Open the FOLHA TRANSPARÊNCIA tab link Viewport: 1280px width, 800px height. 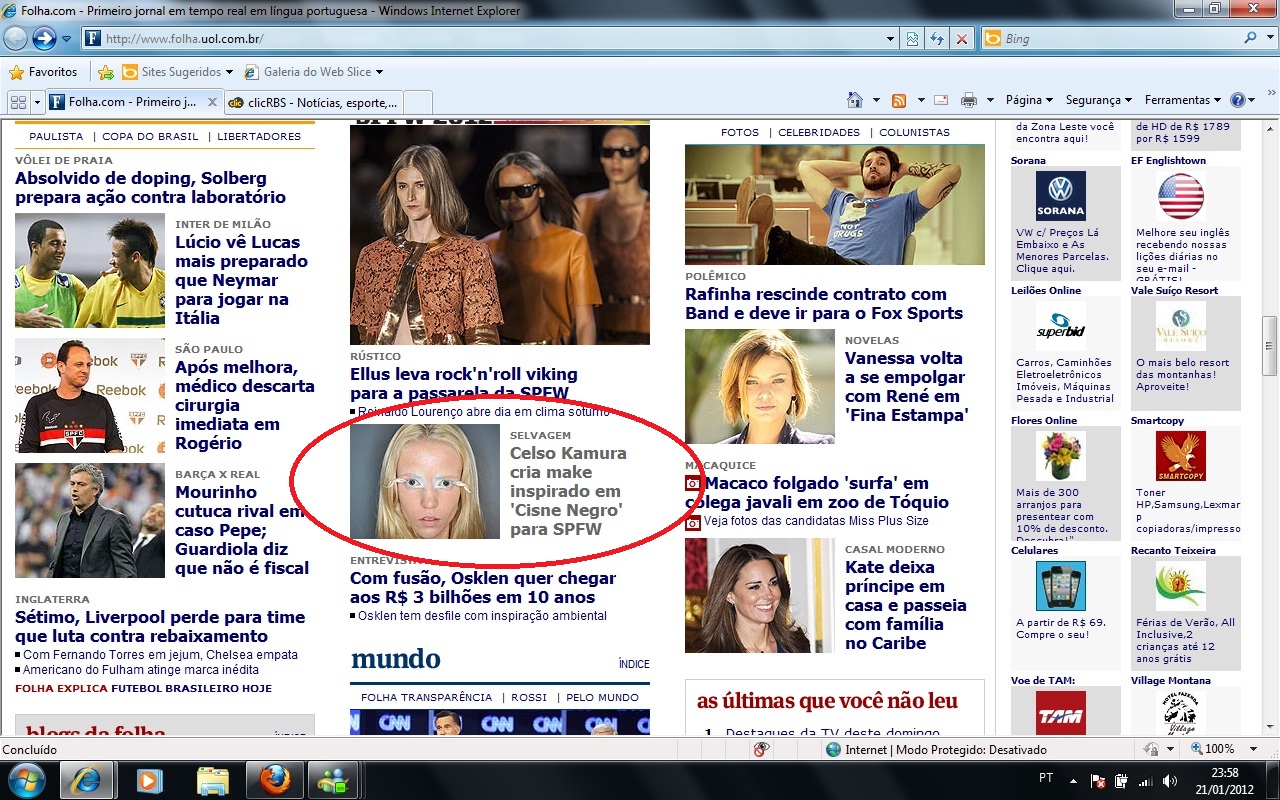point(427,697)
